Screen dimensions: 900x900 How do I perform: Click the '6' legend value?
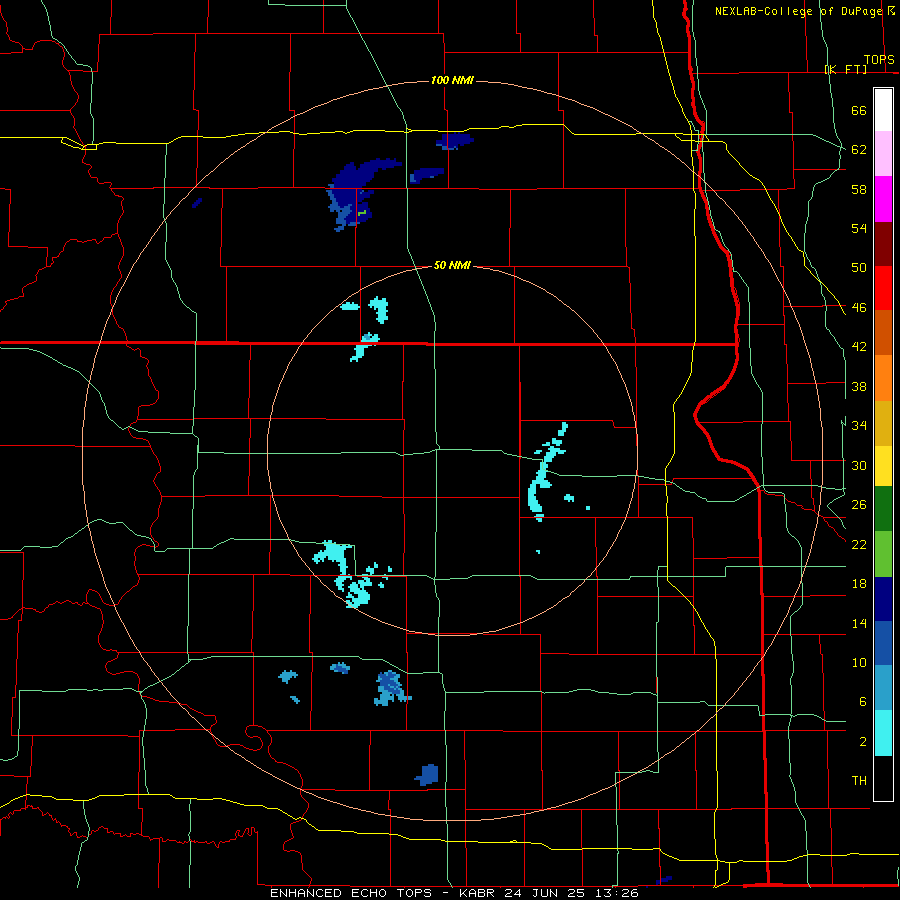863,702
